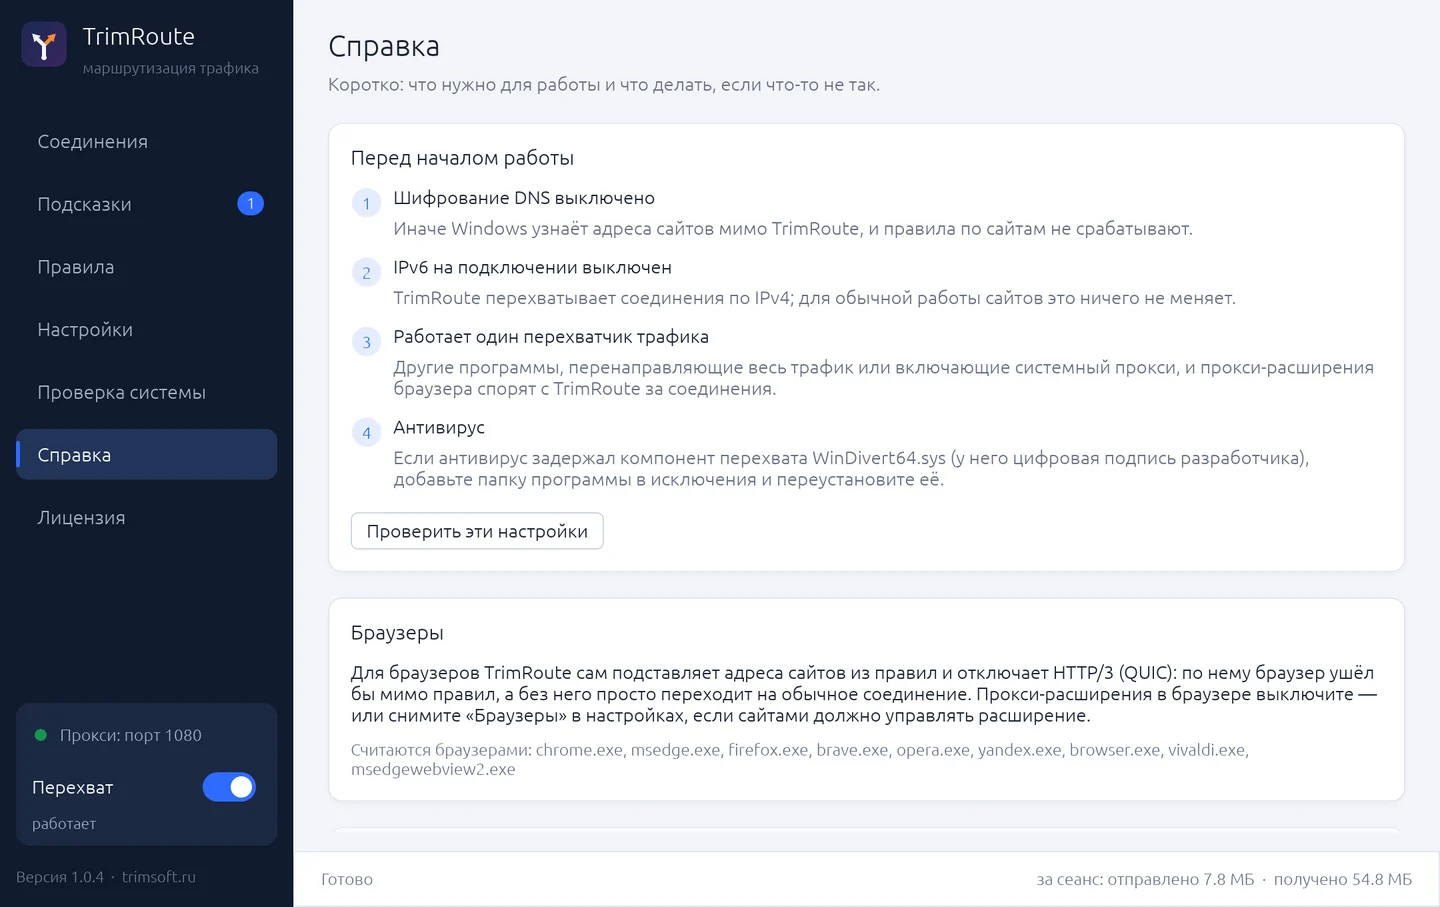The image size is (1440, 907).
Task: Click Работает один перехватчик трафика heading
Action: pos(551,337)
